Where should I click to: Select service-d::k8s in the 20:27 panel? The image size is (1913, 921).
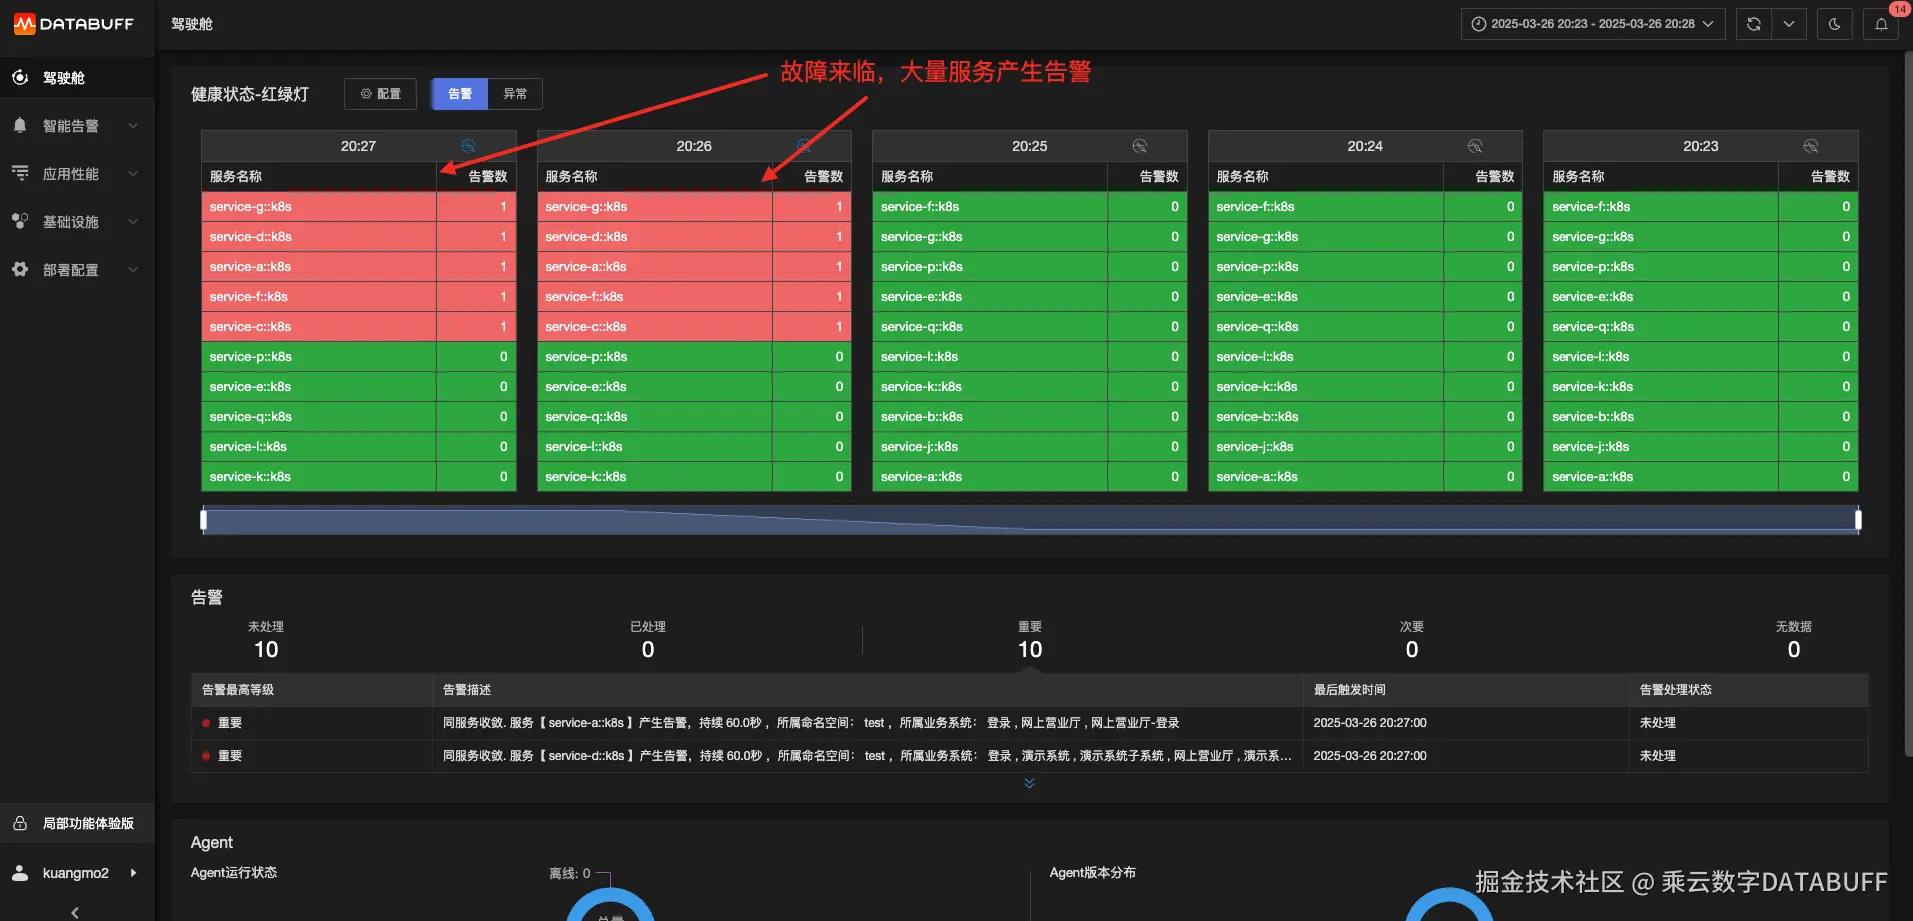pos(359,237)
